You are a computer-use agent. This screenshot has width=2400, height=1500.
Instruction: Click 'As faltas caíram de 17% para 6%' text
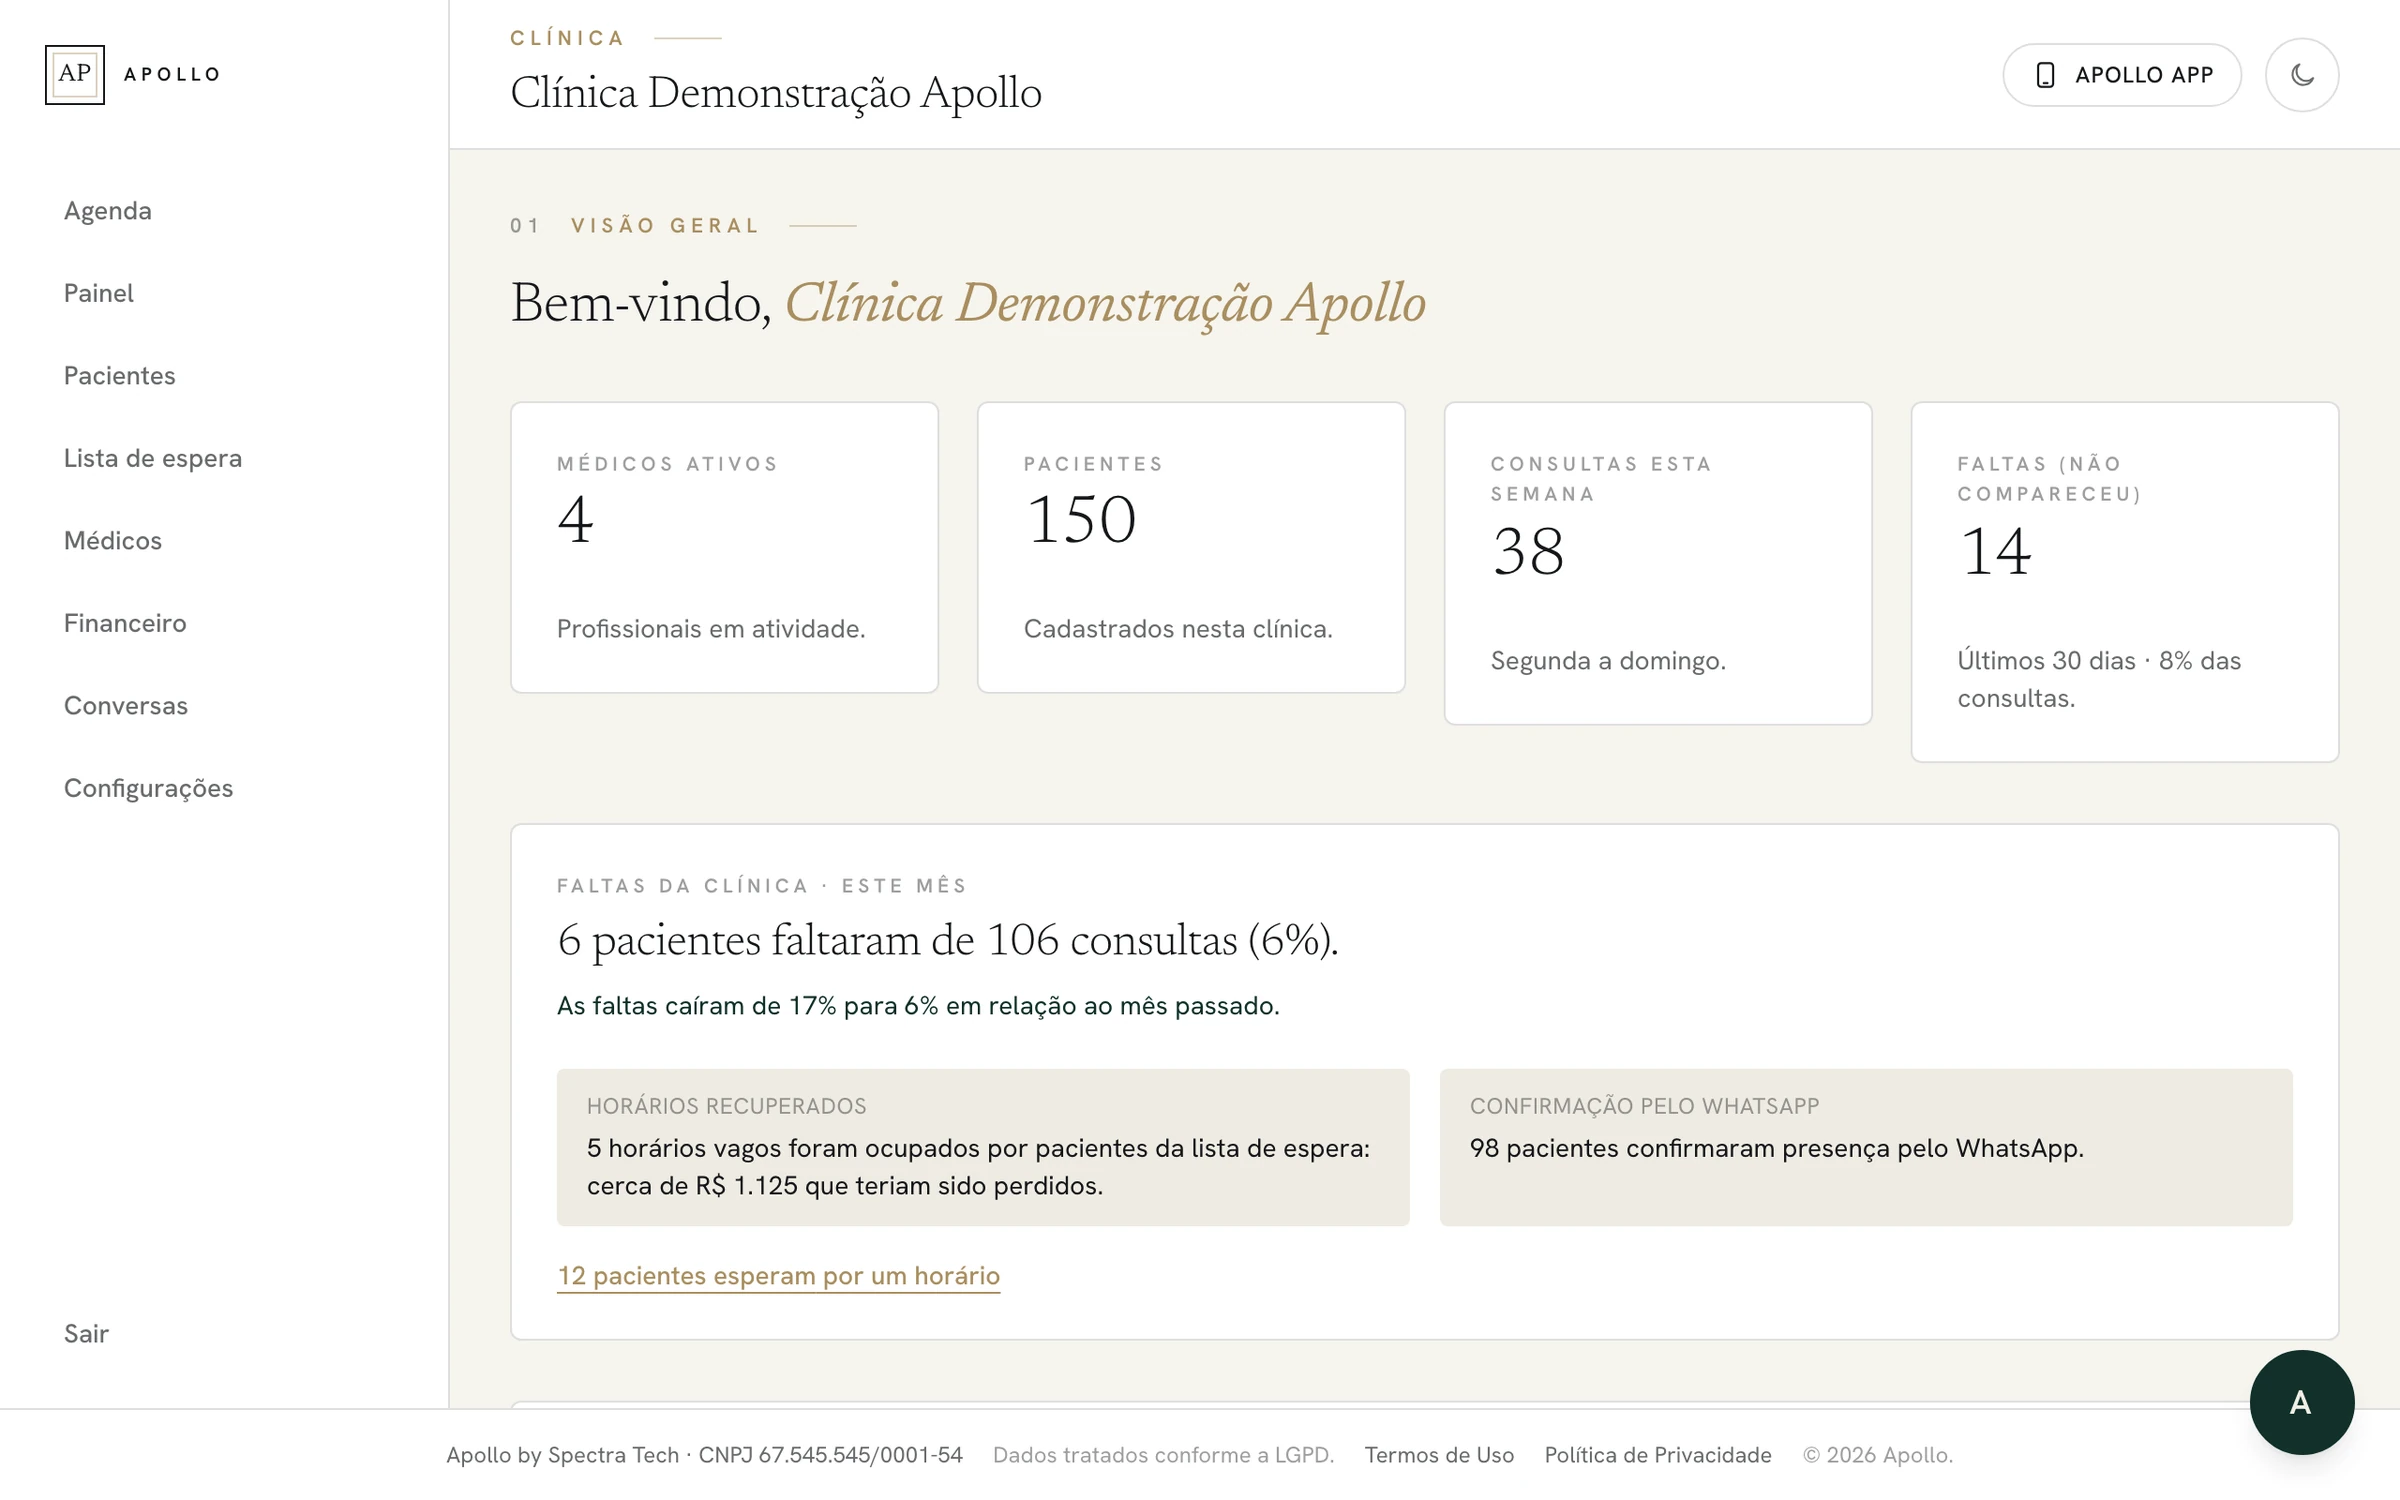(x=918, y=1006)
